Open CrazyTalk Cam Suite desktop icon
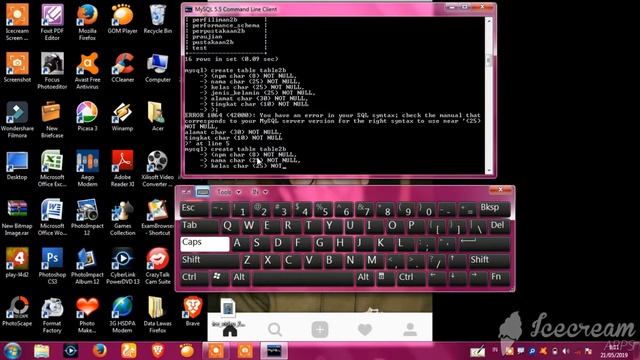Screen dimensions: 640x360 click(158, 266)
